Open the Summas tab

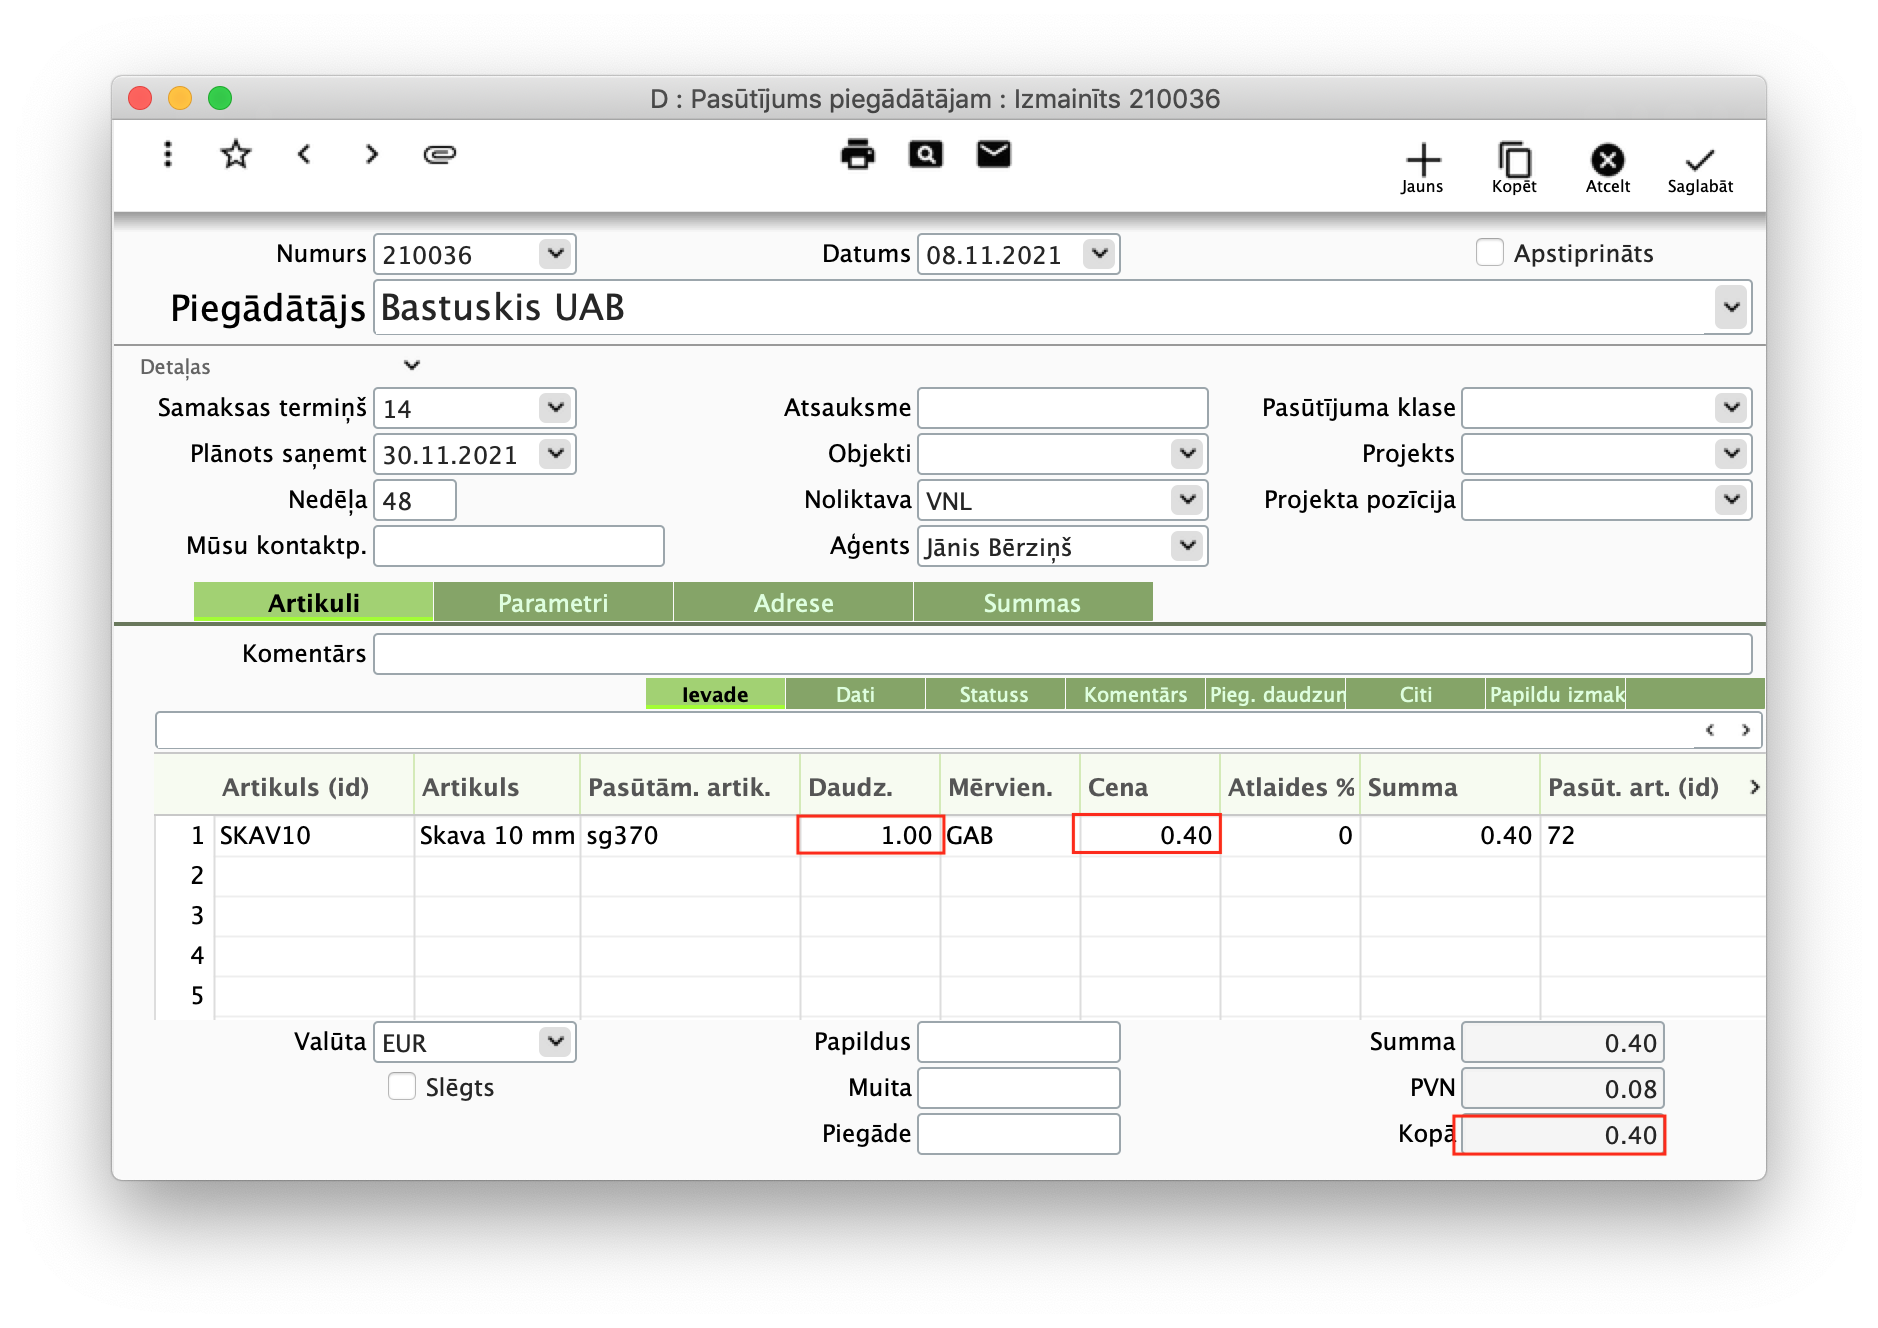pos(1032,603)
